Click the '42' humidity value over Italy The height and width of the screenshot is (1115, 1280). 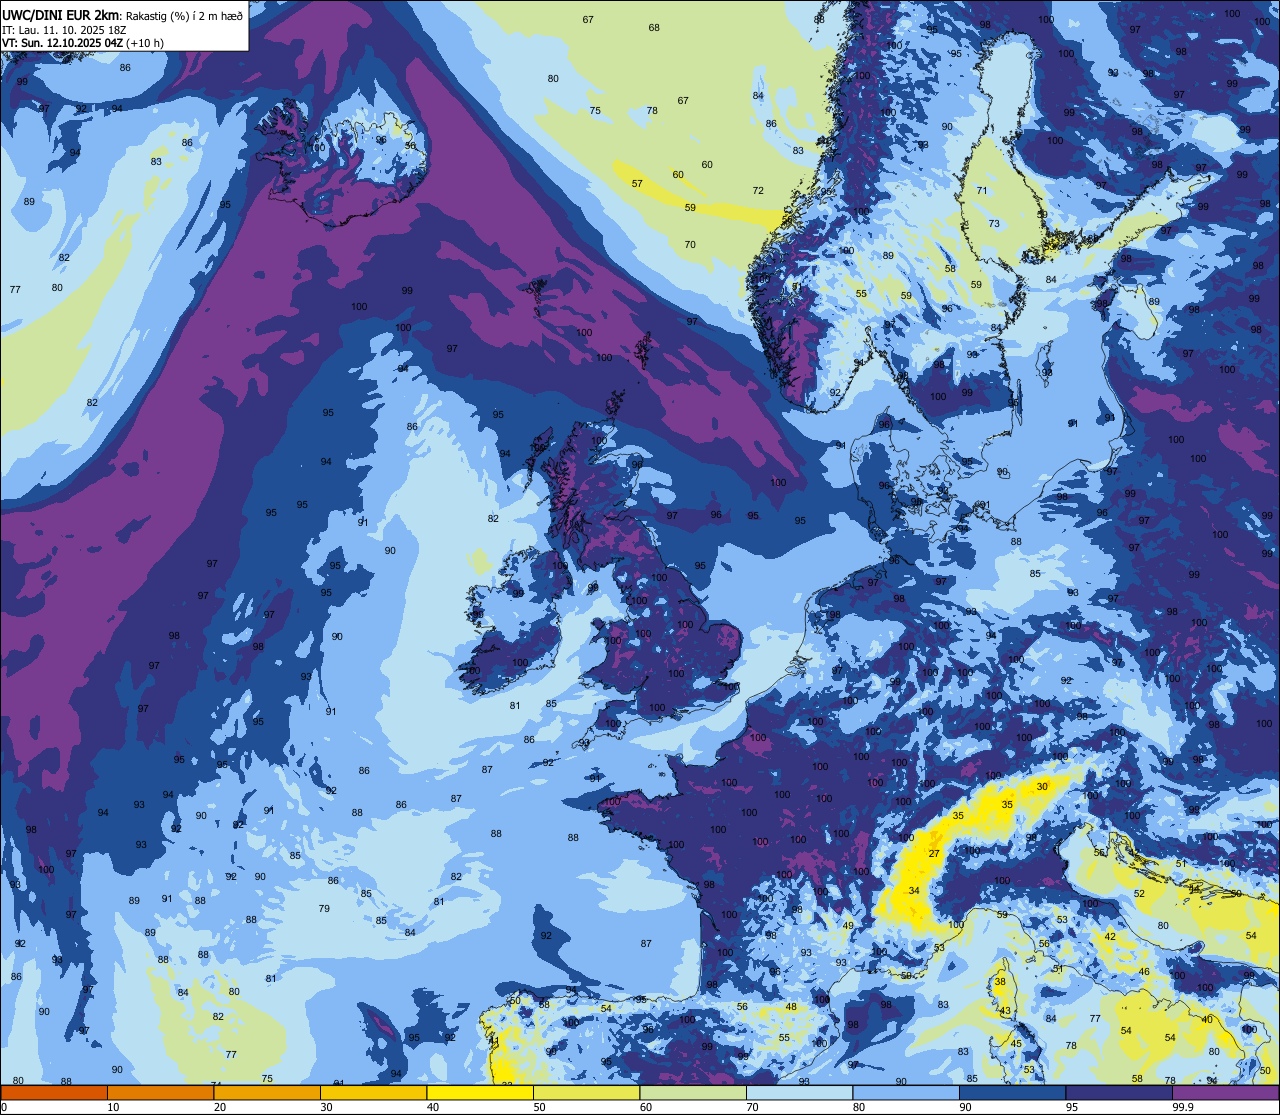[x=1110, y=936]
